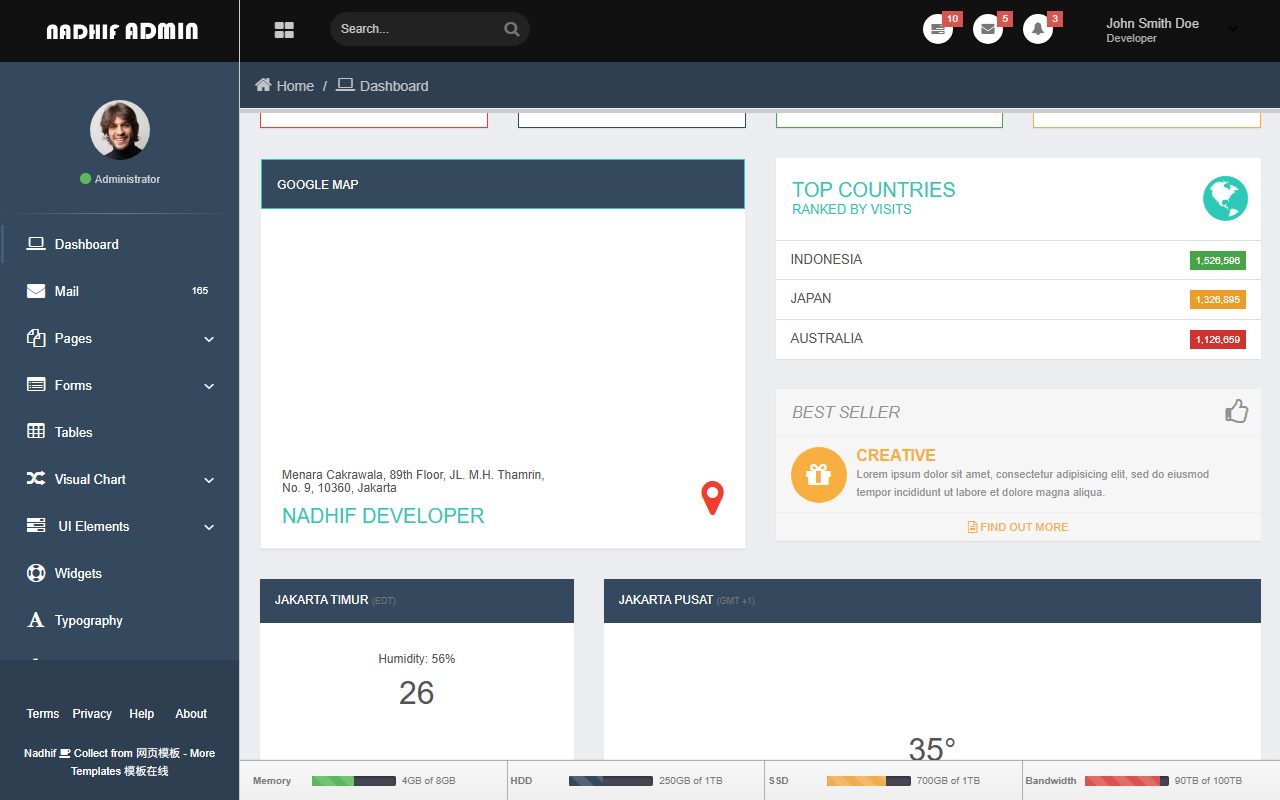Open the mail envelope icon with badge 5
The height and width of the screenshot is (800, 1280).
tap(988, 29)
